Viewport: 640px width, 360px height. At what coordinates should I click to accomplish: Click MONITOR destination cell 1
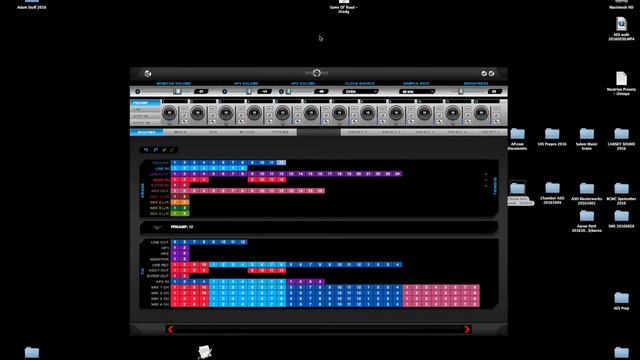[175, 259]
